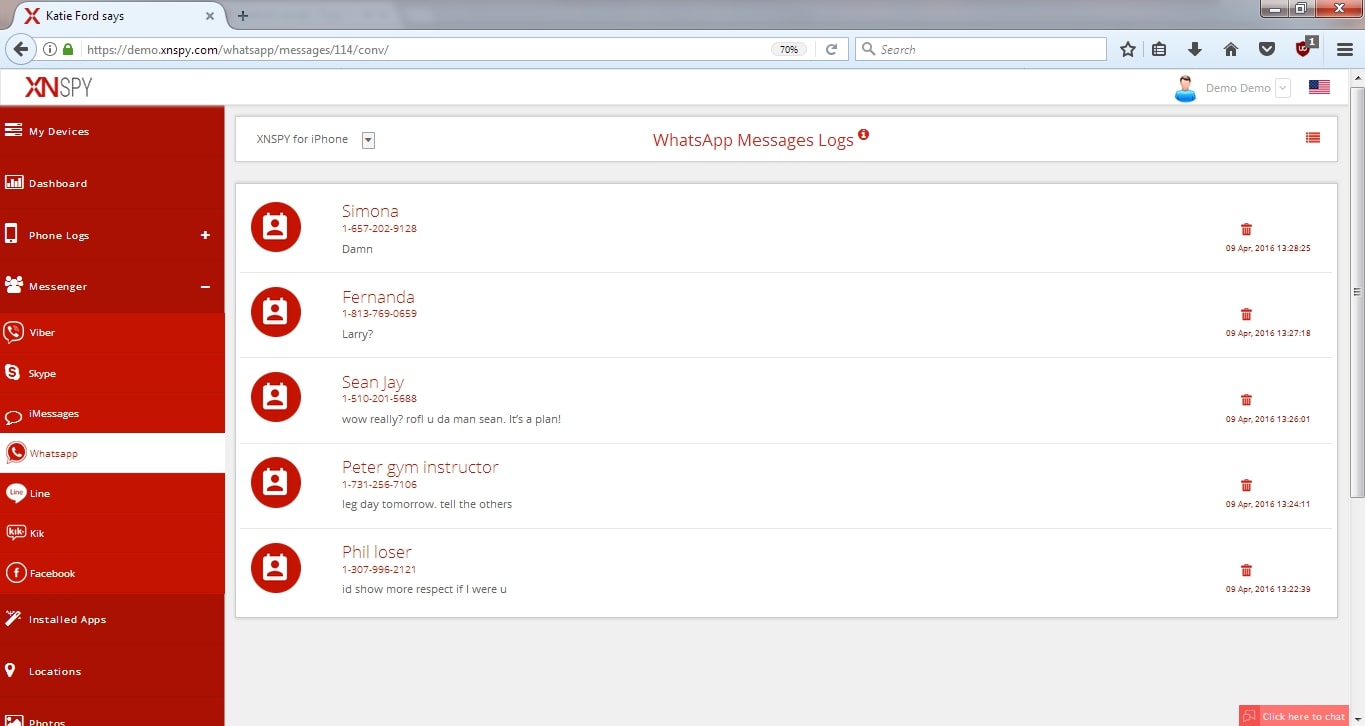Close the Katie Ford says tab

coord(210,16)
